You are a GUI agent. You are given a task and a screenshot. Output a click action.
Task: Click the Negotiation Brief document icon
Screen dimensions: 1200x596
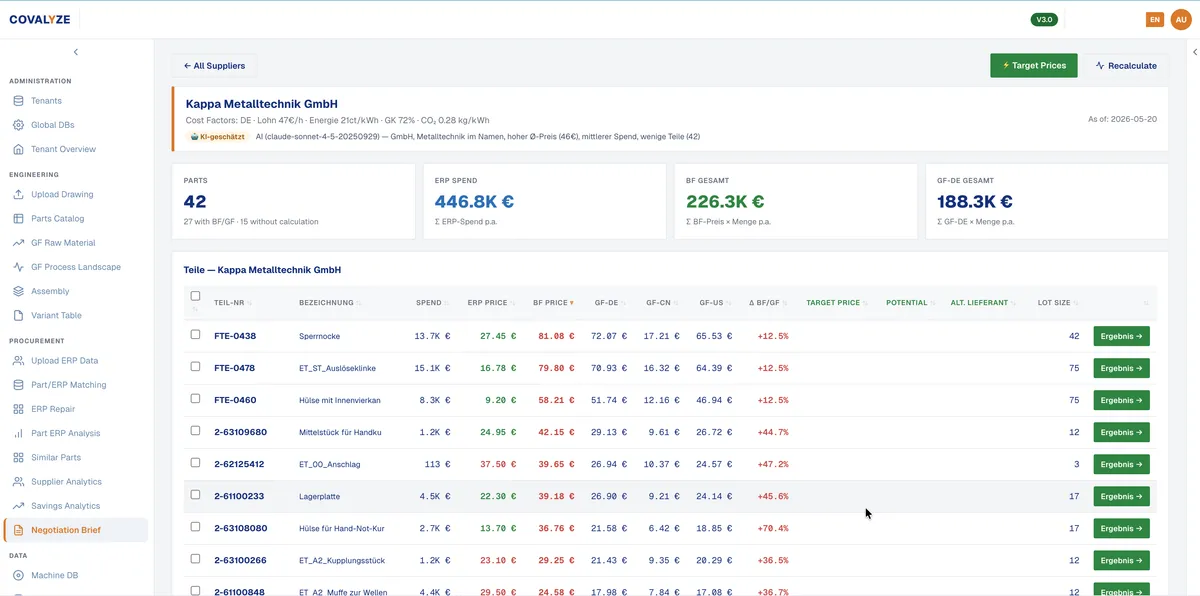18,530
